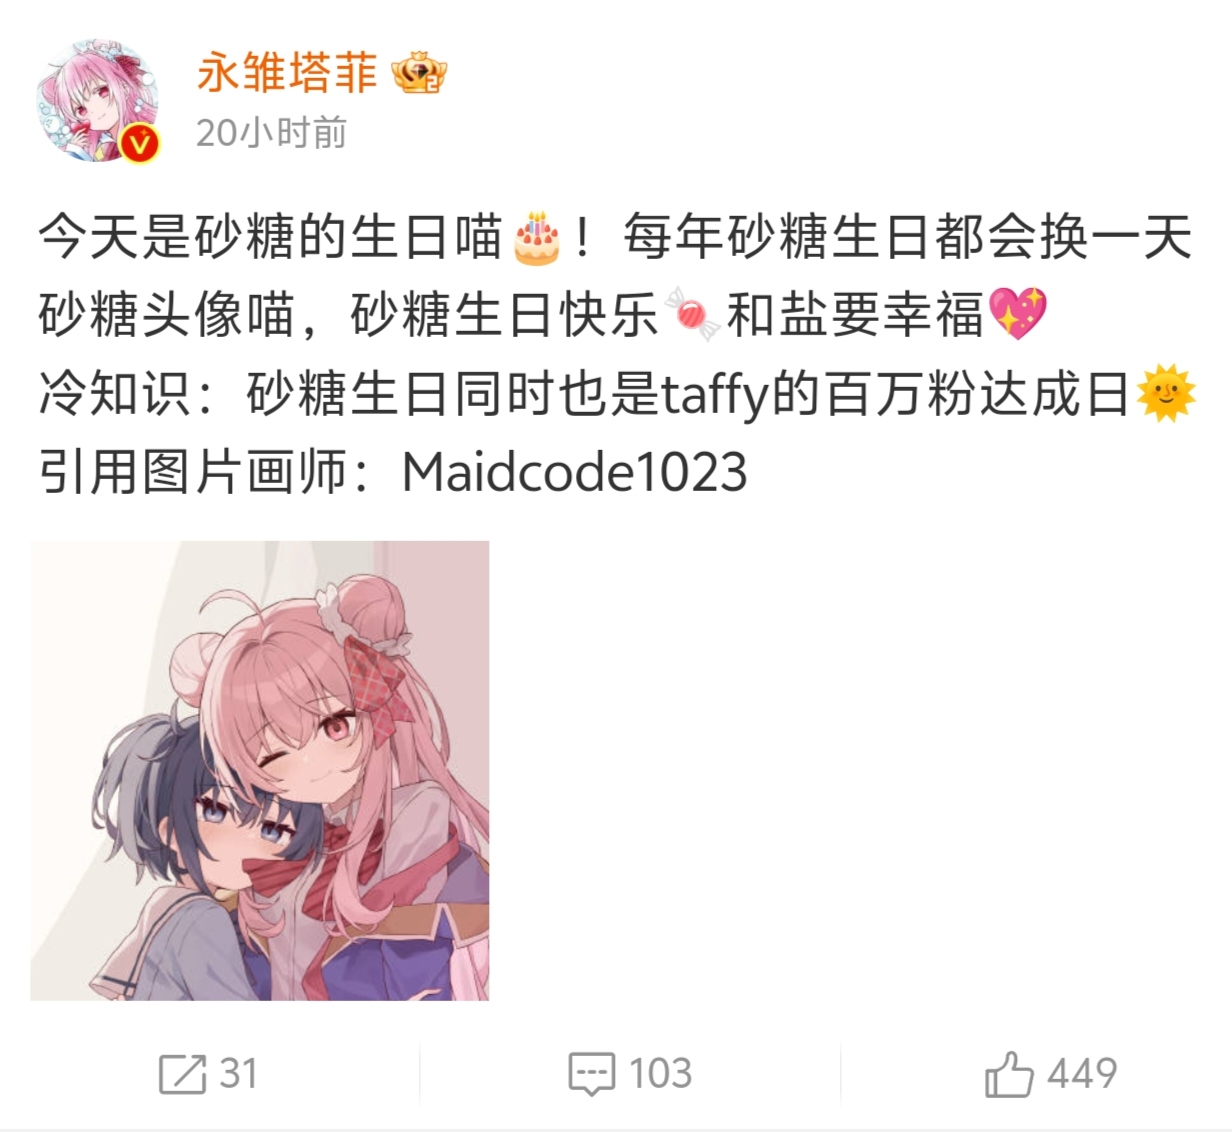This screenshot has height=1132, width=1232.
Task: Click the comment count 103
Action: point(661,1074)
